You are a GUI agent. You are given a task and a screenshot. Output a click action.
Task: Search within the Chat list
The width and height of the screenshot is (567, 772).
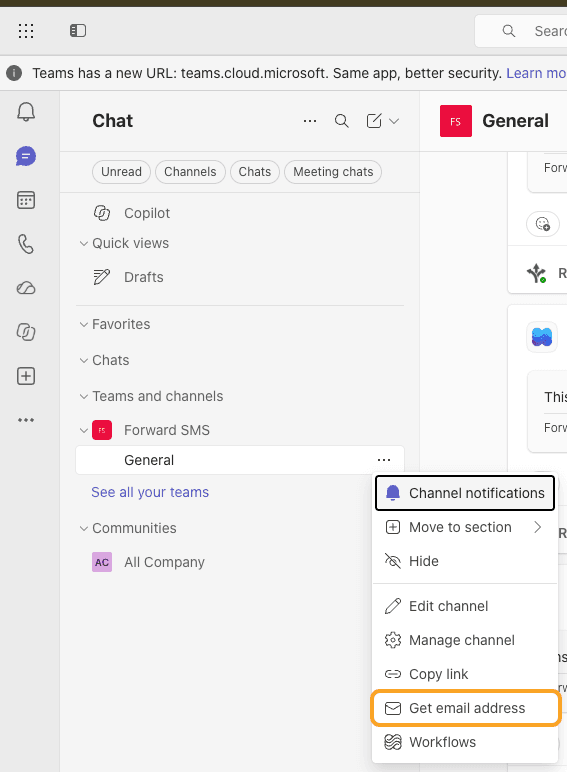342,121
